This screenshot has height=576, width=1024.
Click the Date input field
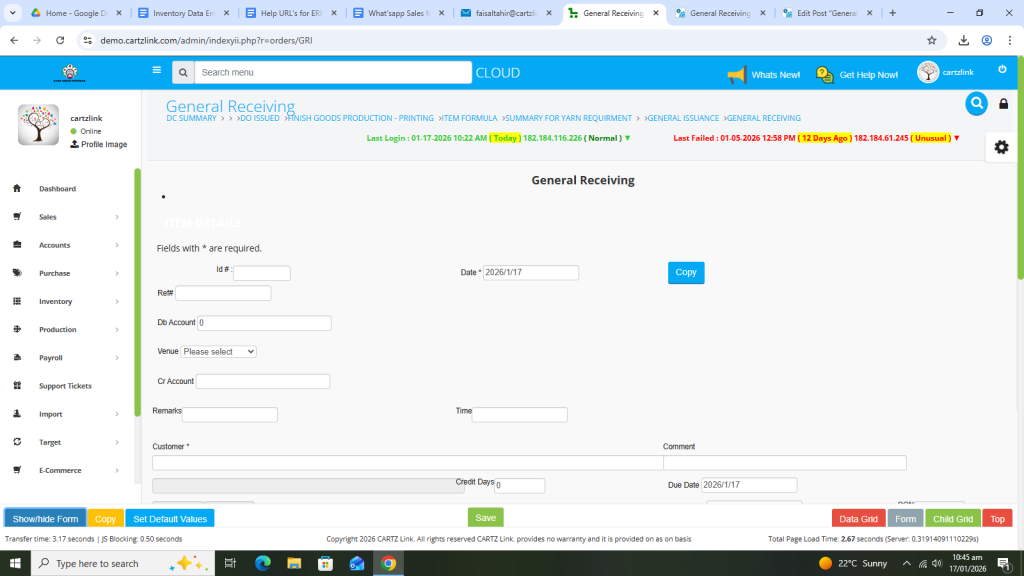[531, 272]
